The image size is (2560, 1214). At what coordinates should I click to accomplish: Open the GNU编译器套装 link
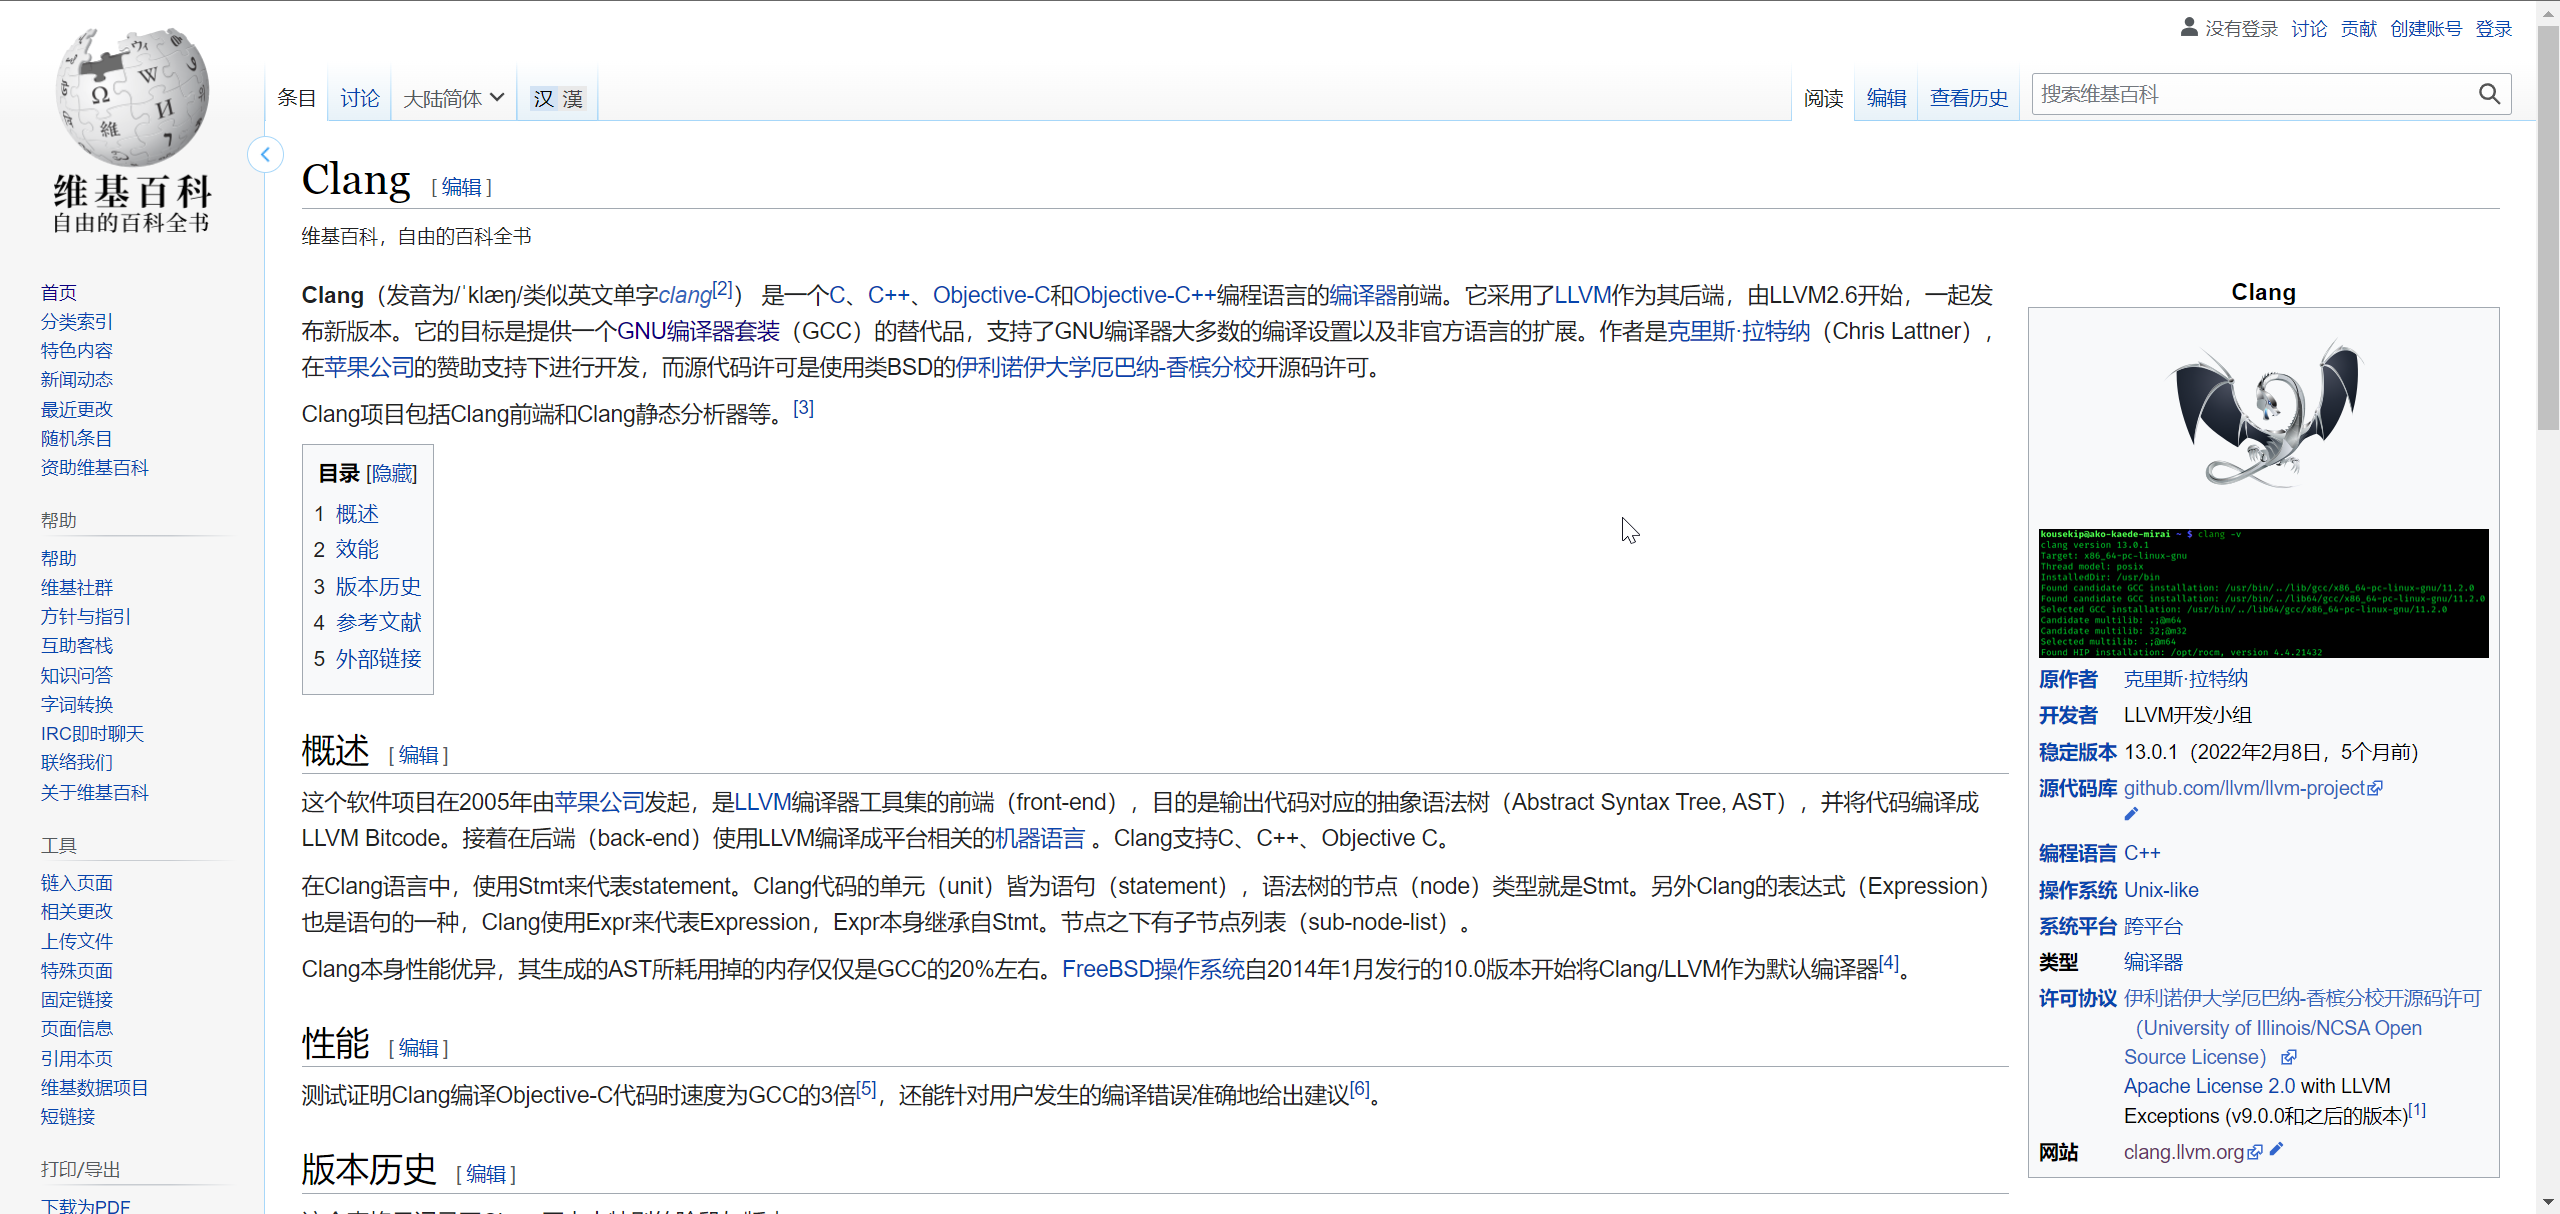click(698, 331)
